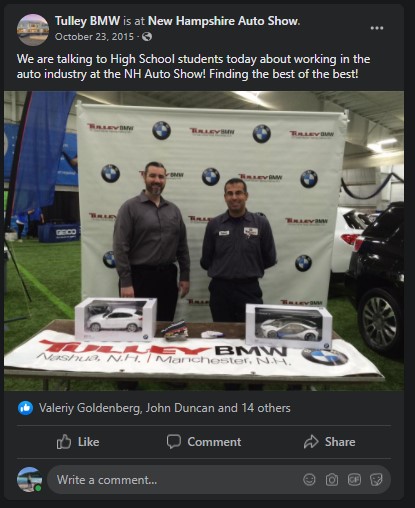Insert an emoji with smiley icon
Screen dimensions: 415x508
(309, 480)
